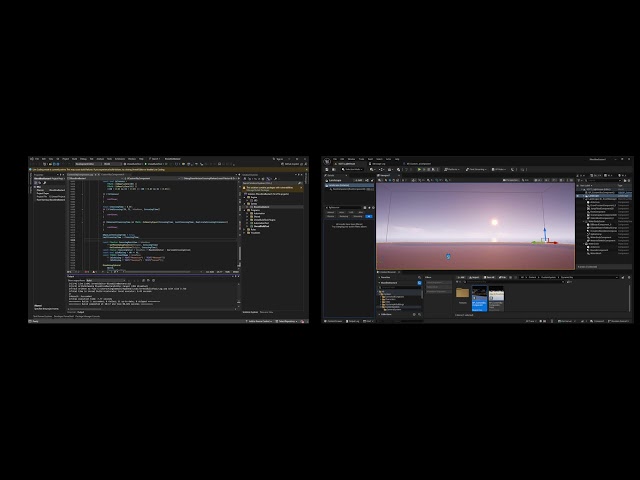Open Visual Studio Git menu
The width and height of the screenshot is (640, 480).
tap(58, 159)
